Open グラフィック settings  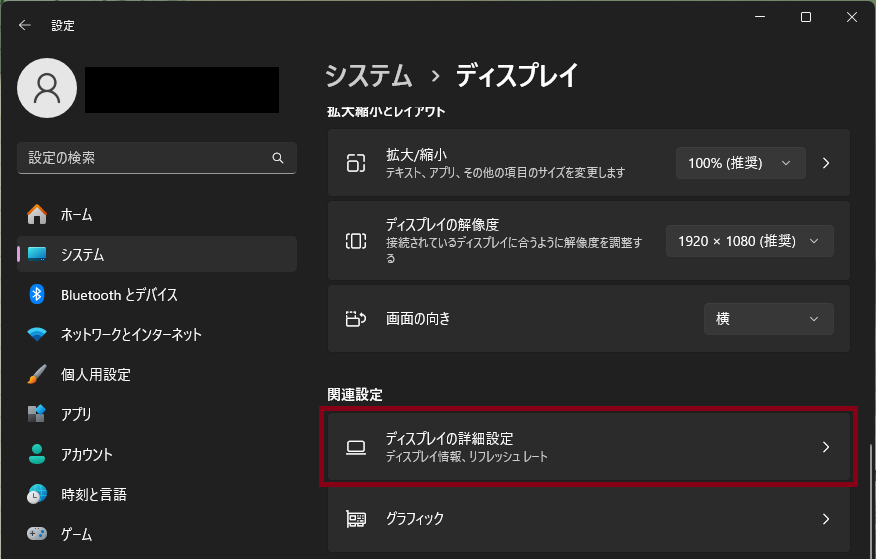(x=588, y=519)
